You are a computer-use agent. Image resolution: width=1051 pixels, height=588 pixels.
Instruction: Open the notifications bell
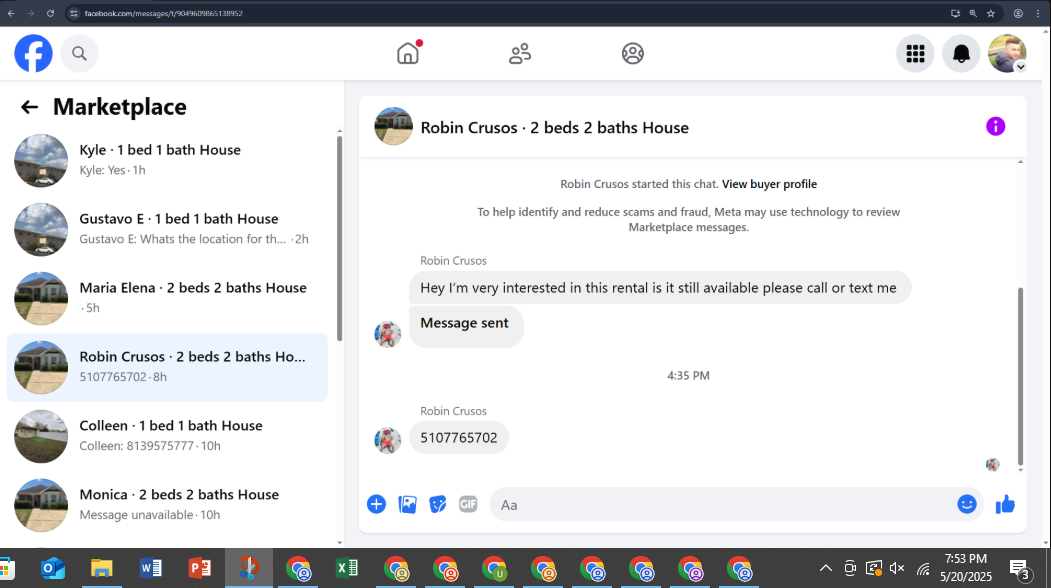click(x=961, y=54)
